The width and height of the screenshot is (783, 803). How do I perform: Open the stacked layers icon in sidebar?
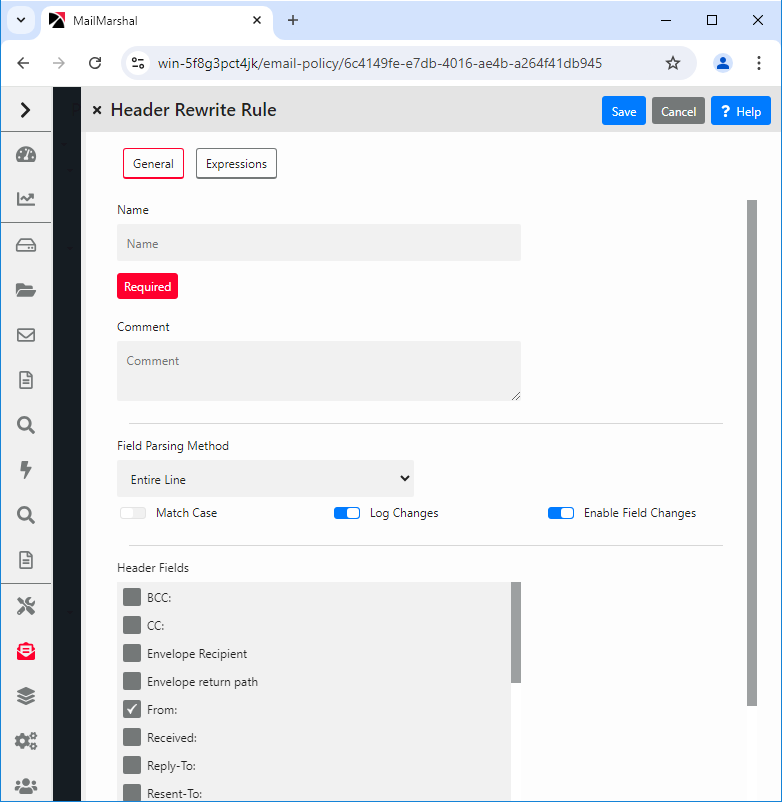26,696
